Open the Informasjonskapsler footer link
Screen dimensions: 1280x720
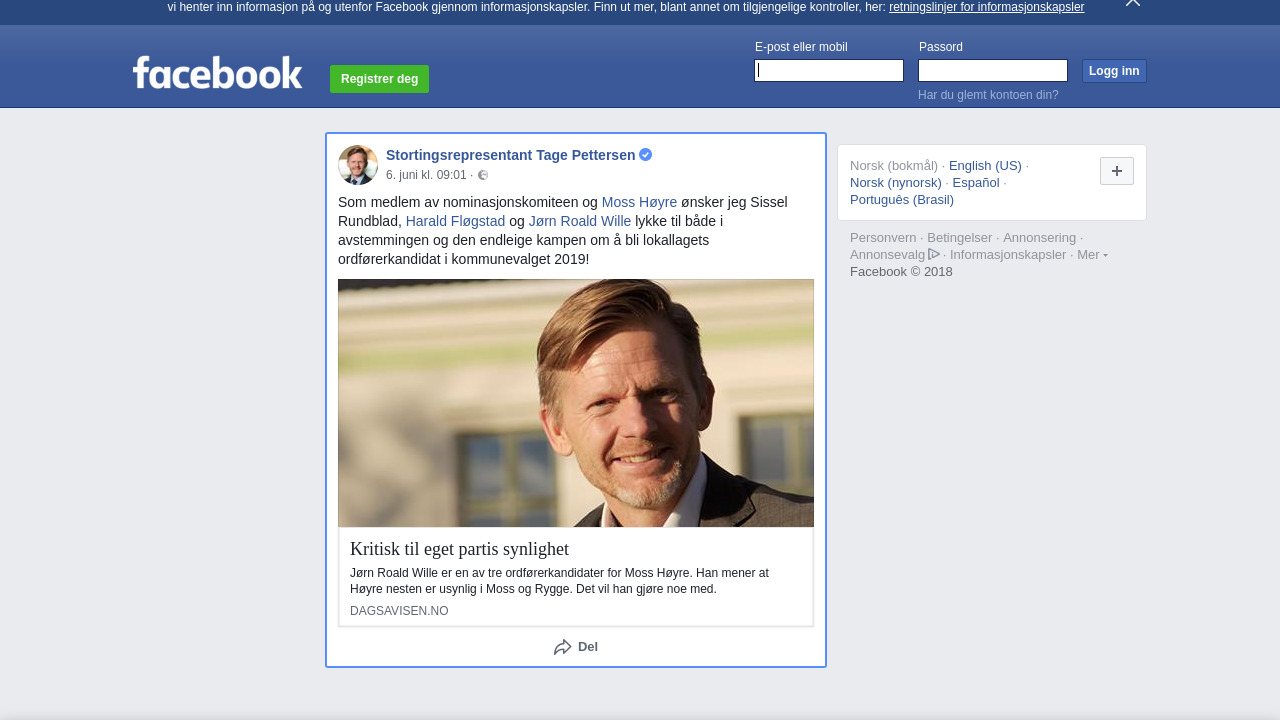point(1008,255)
